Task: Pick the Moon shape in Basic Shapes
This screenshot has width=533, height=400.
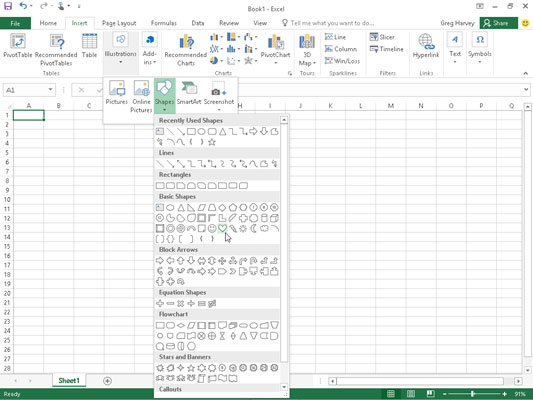Action: click(254, 228)
